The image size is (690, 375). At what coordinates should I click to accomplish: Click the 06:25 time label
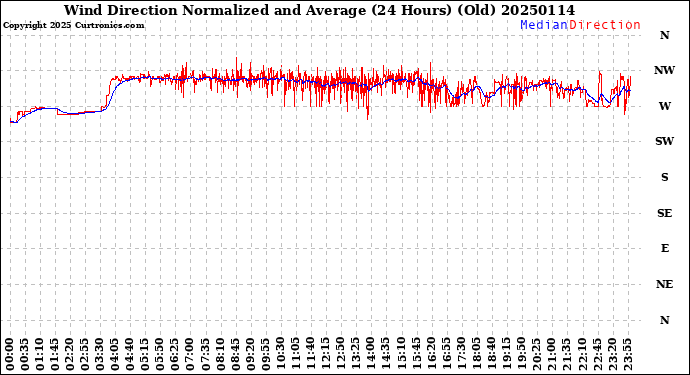tap(175, 354)
